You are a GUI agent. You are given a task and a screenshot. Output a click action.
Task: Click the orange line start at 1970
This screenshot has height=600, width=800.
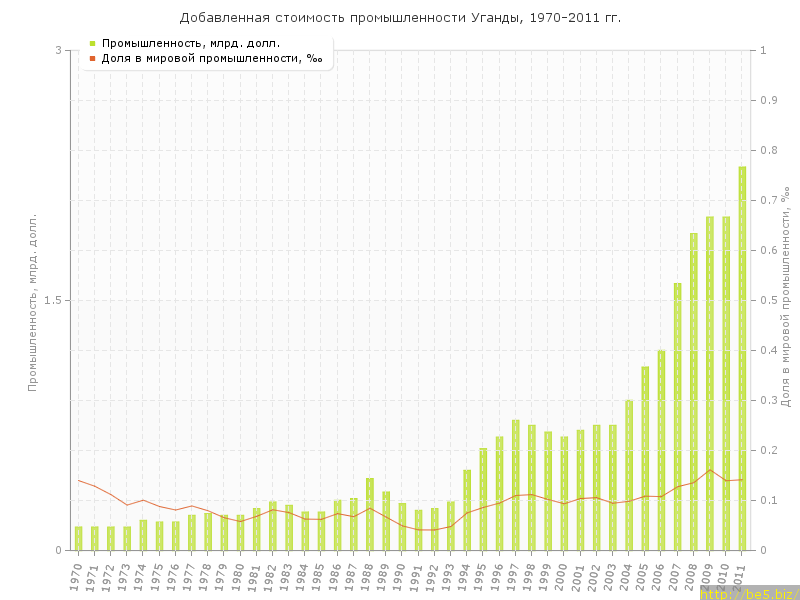click(x=78, y=480)
